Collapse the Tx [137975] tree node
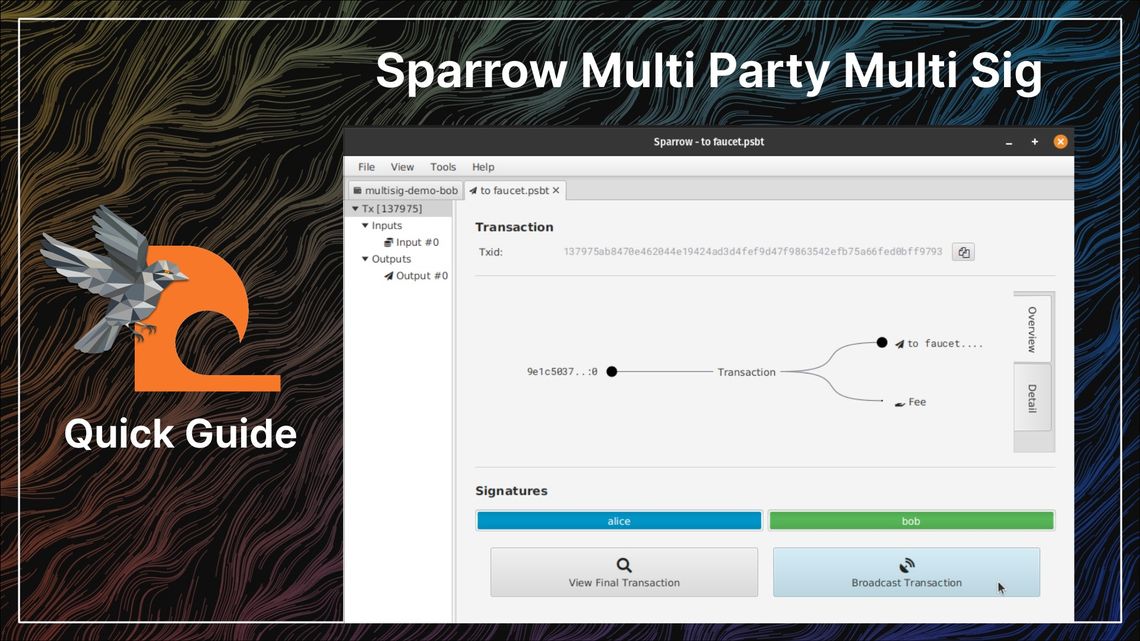This screenshot has height=641, width=1140. (355, 209)
